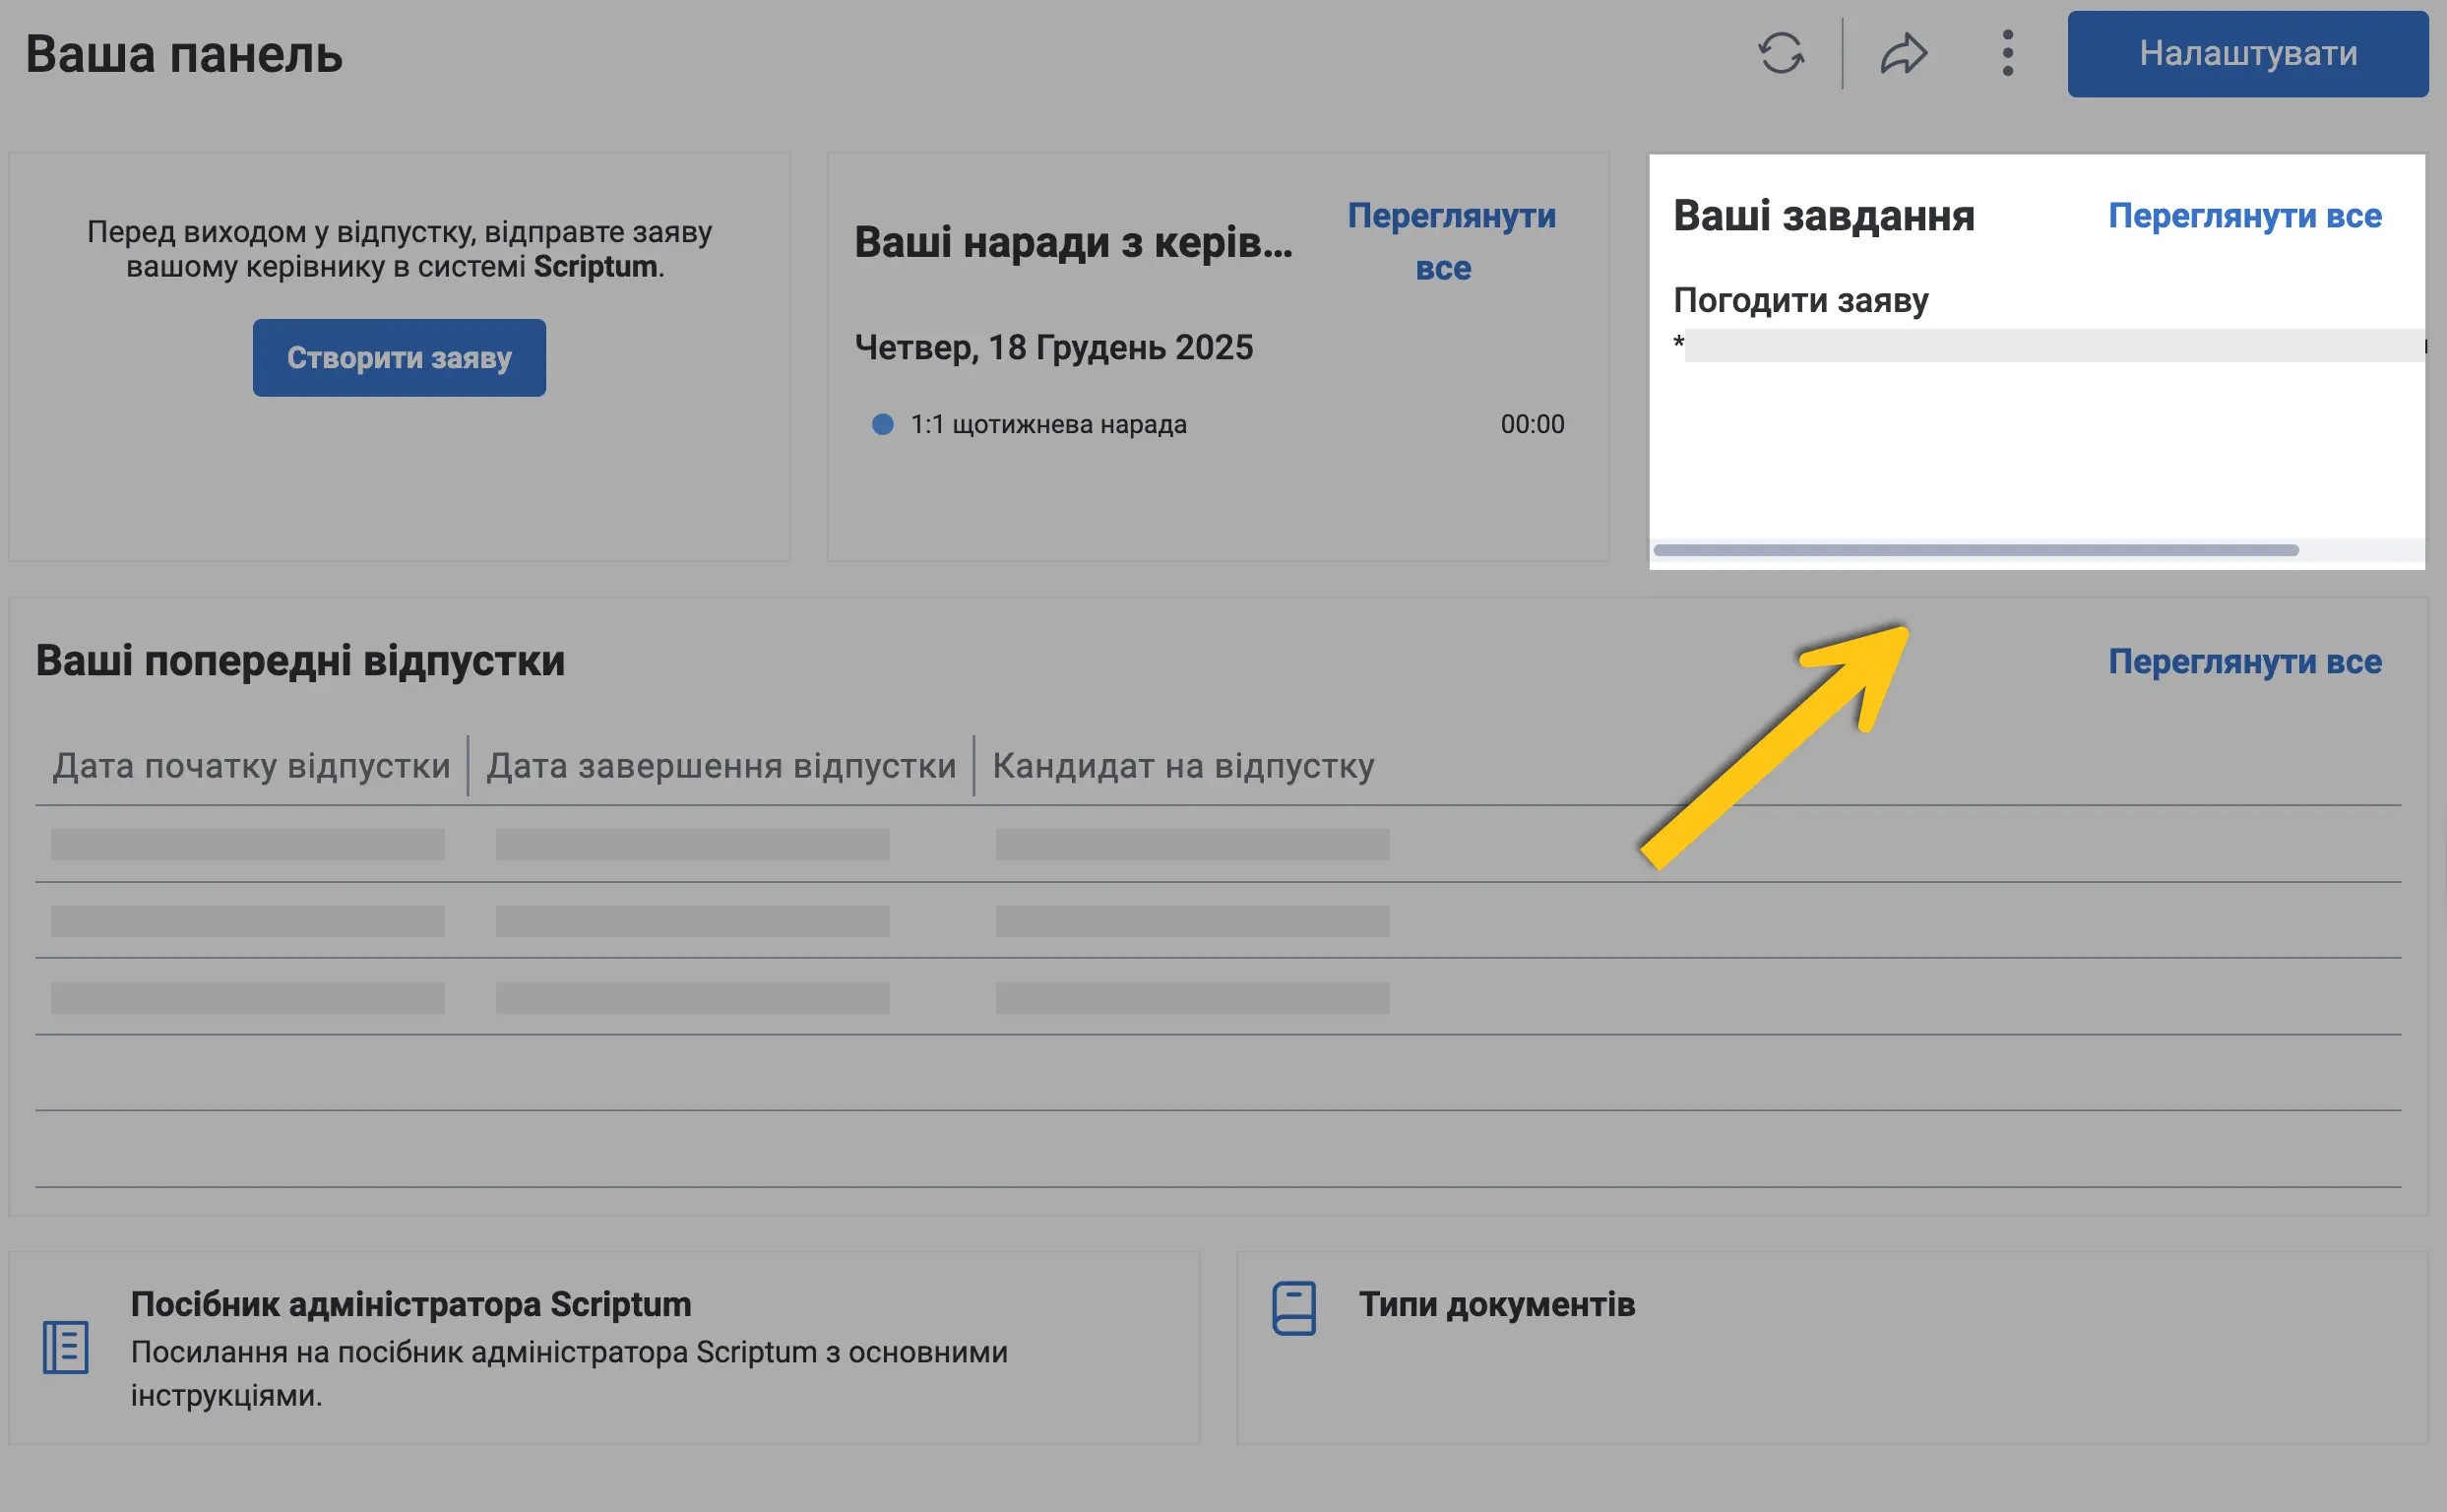Viewport: 2447px width, 1512px height.
Task: Click the 00:00 meeting time
Action: [x=1532, y=424]
